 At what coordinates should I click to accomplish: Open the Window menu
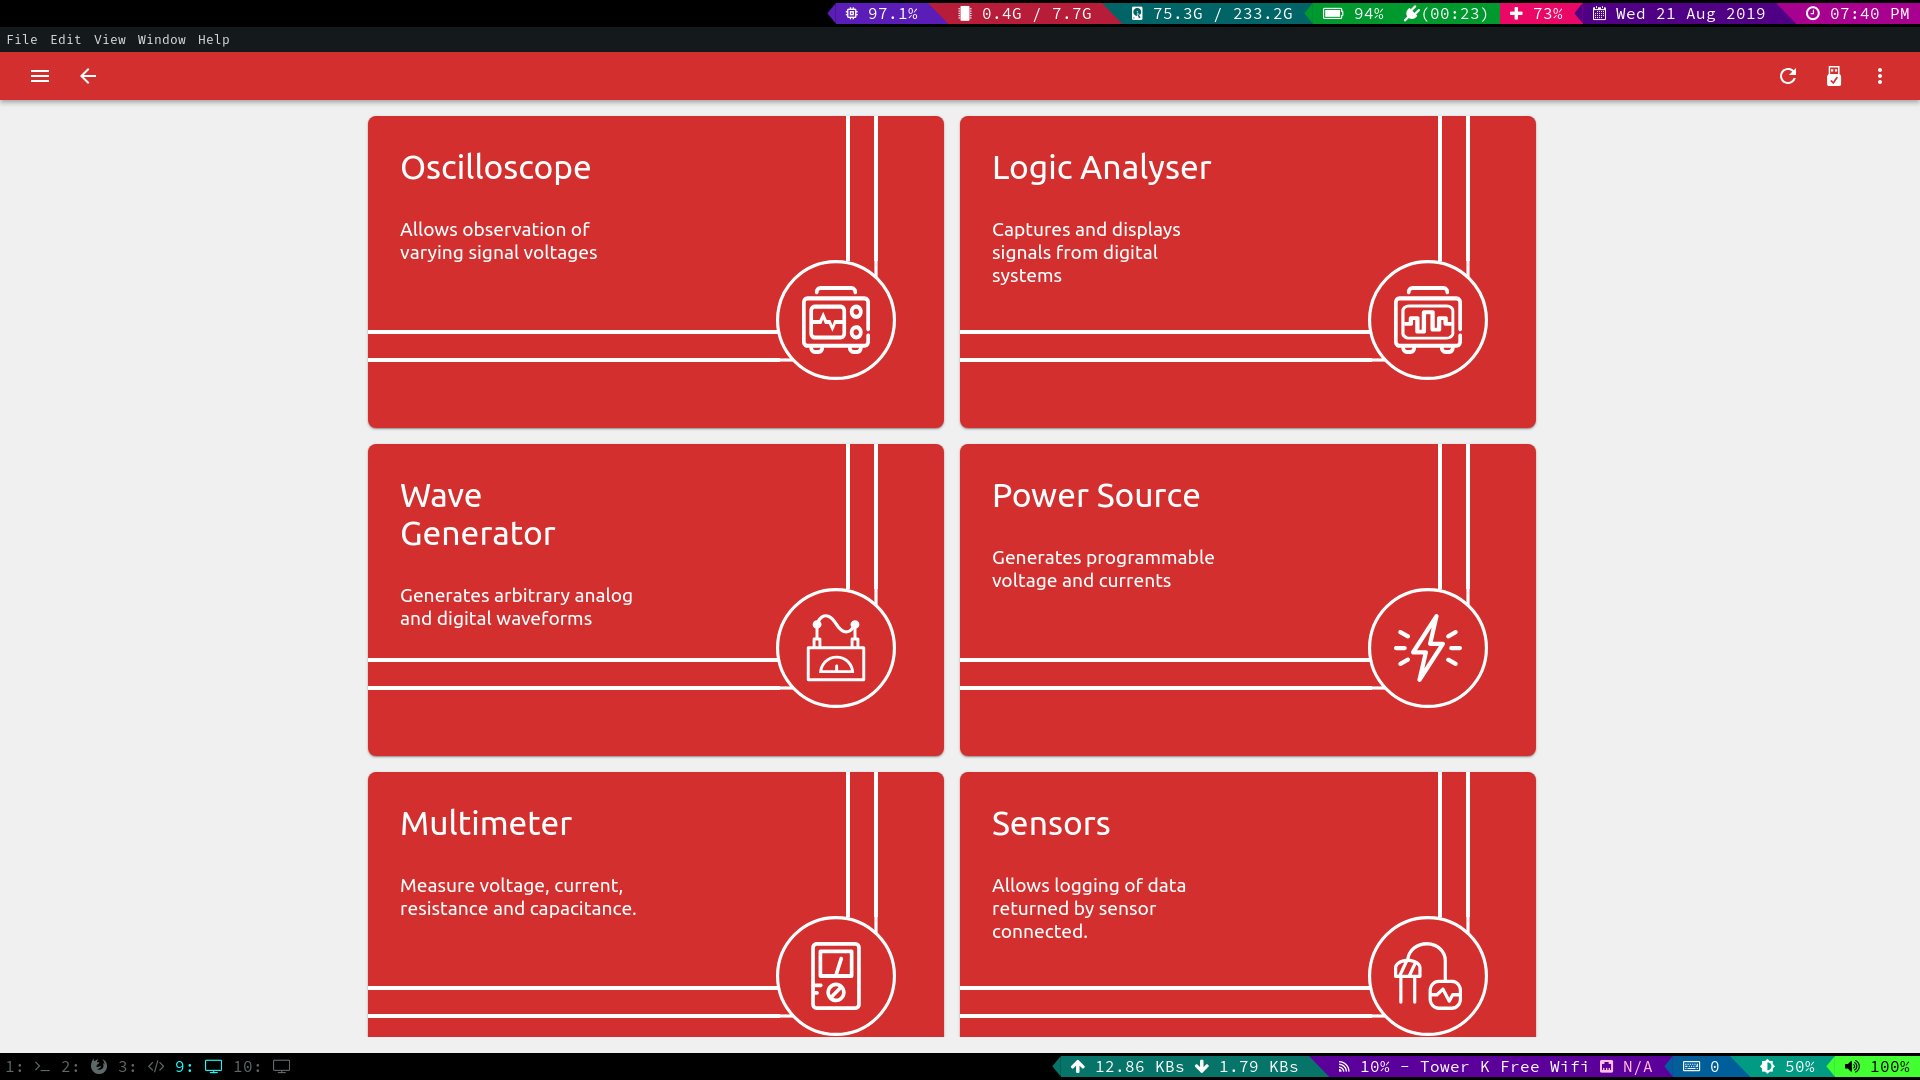coord(162,40)
